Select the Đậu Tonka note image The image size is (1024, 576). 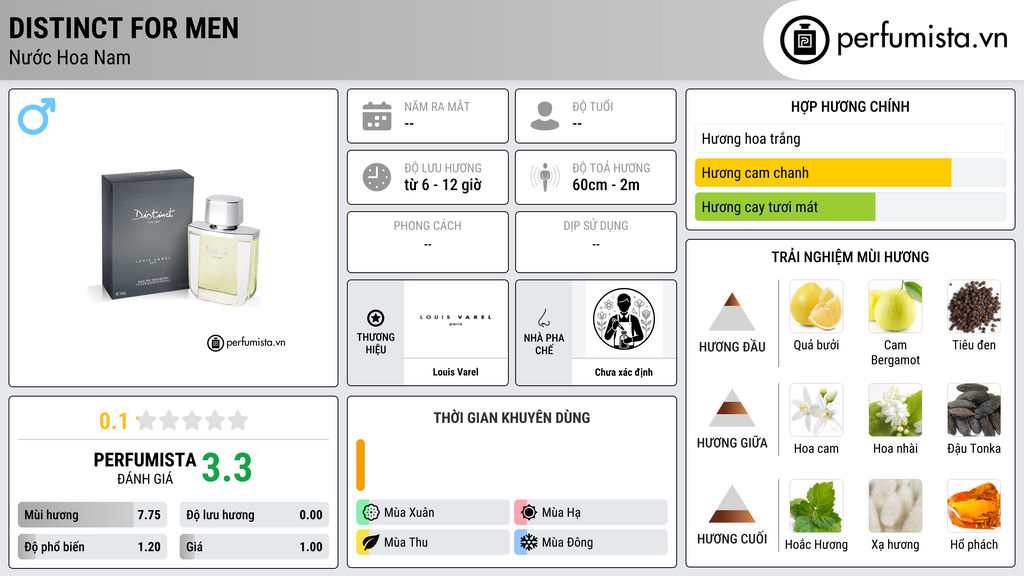click(974, 410)
